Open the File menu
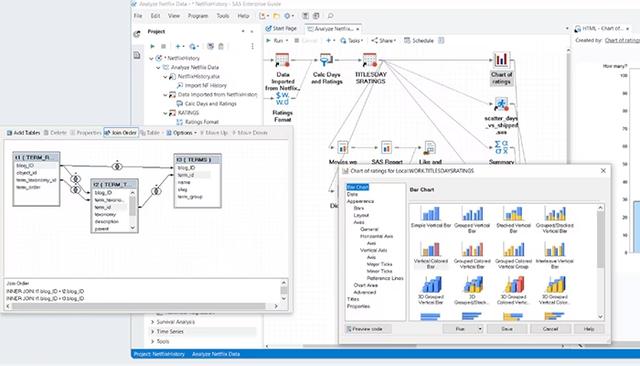Viewport: 640px width, 366px height. [138, 16]
